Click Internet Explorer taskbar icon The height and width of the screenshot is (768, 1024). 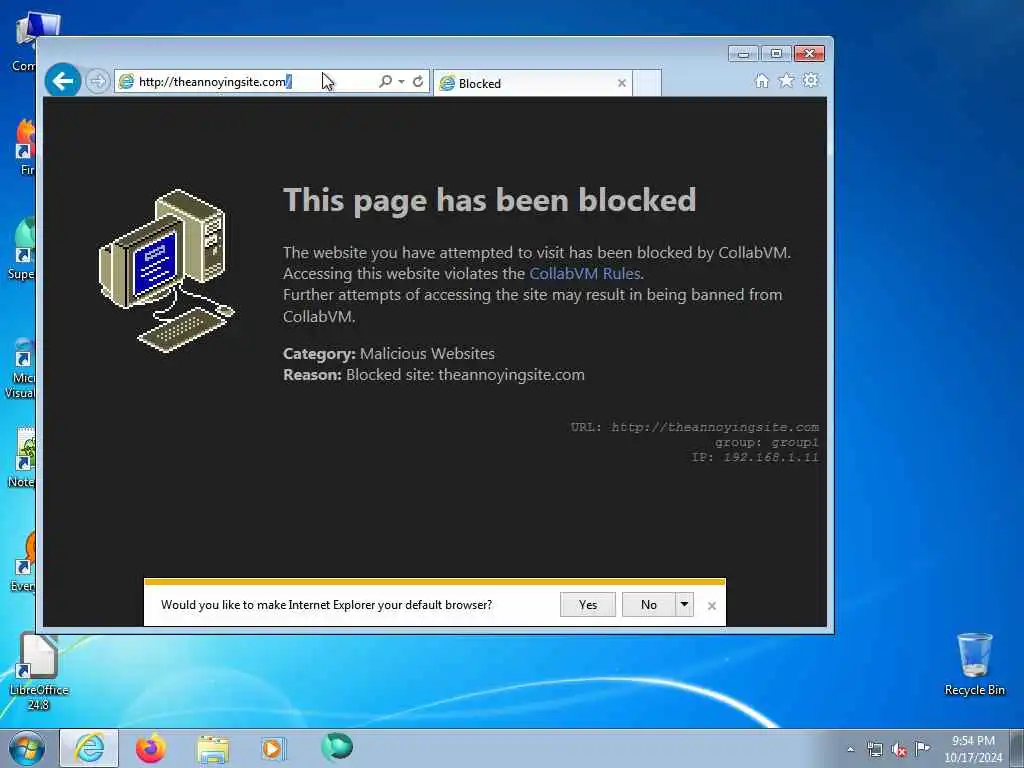[89, 748]
